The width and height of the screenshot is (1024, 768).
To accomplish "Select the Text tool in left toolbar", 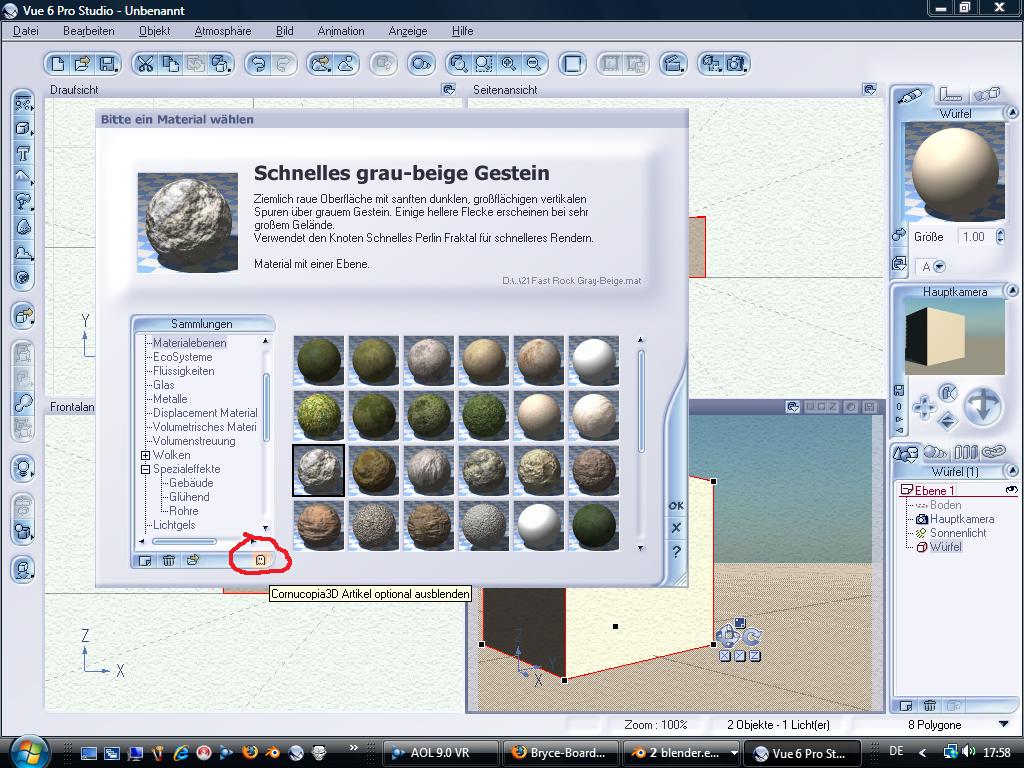I will tap(23, 154).
